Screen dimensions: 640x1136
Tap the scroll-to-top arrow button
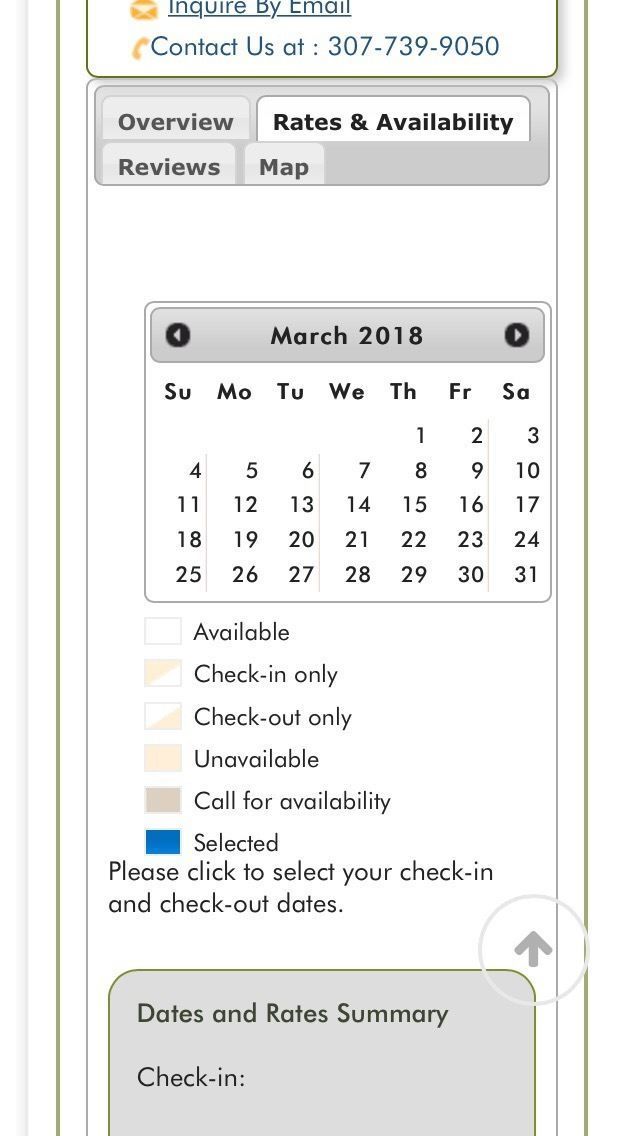(533, 949)
